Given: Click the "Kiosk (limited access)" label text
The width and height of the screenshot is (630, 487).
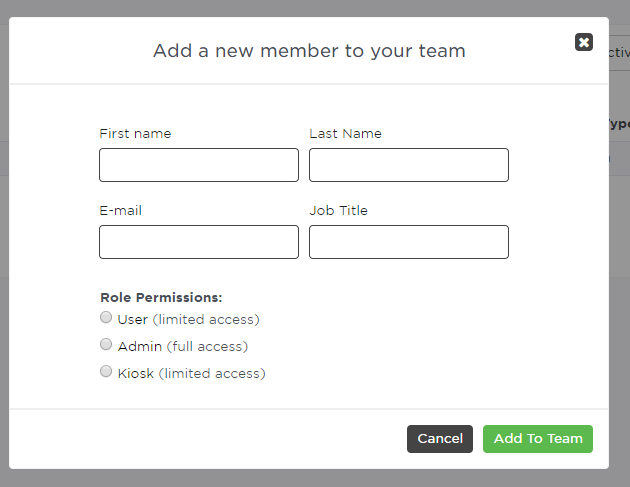Looking at the screenshot, I should click(x=191, y=374).
